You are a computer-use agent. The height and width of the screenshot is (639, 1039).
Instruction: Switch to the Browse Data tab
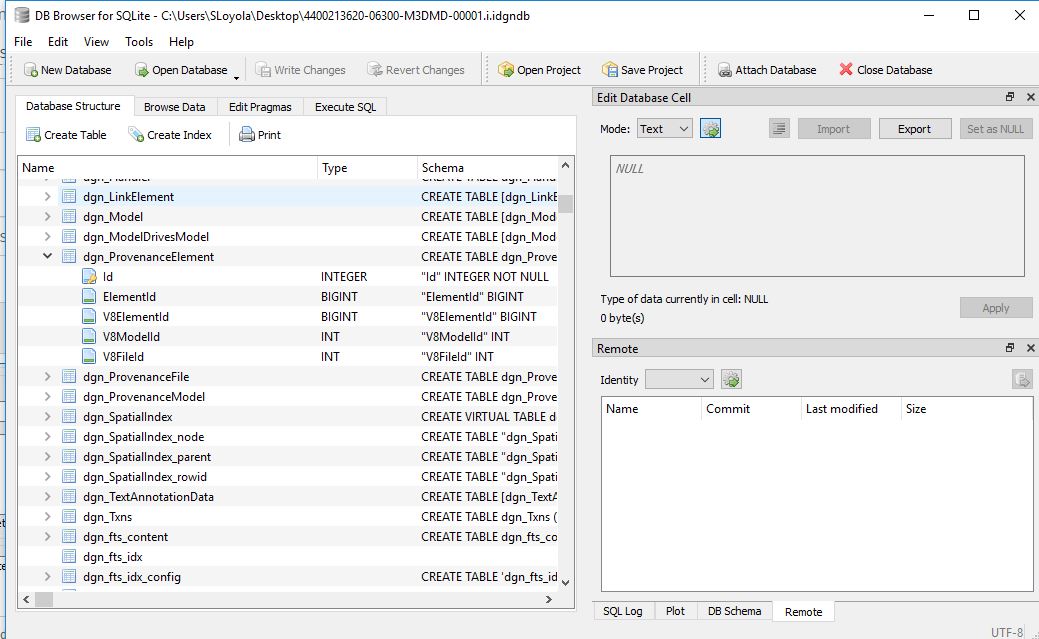tap(174, 107)
